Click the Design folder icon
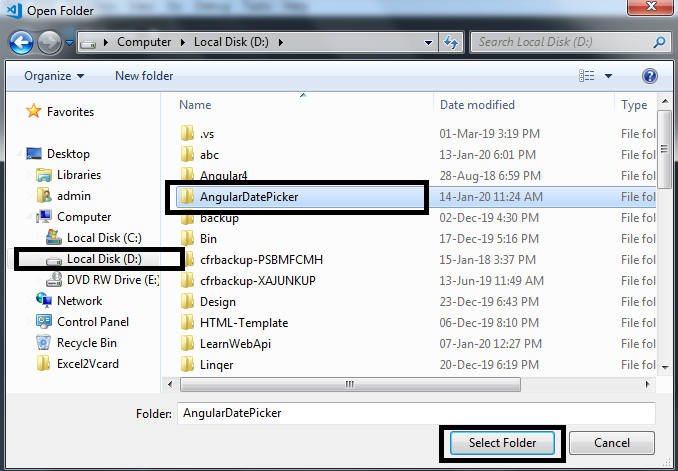This screenshot has width=678, height=471. [x=187, y=301]
